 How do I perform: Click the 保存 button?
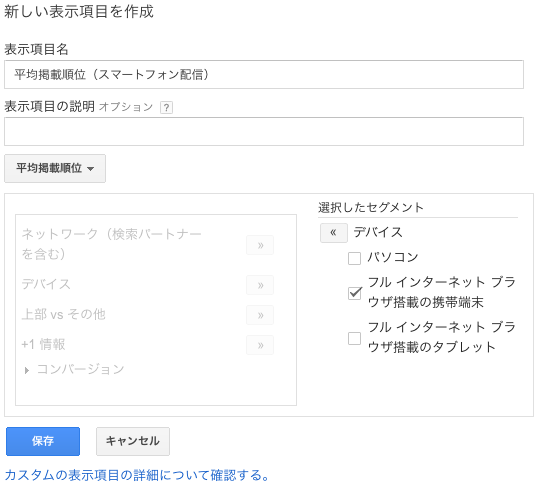pyautogui.click(x=43, y=441)
